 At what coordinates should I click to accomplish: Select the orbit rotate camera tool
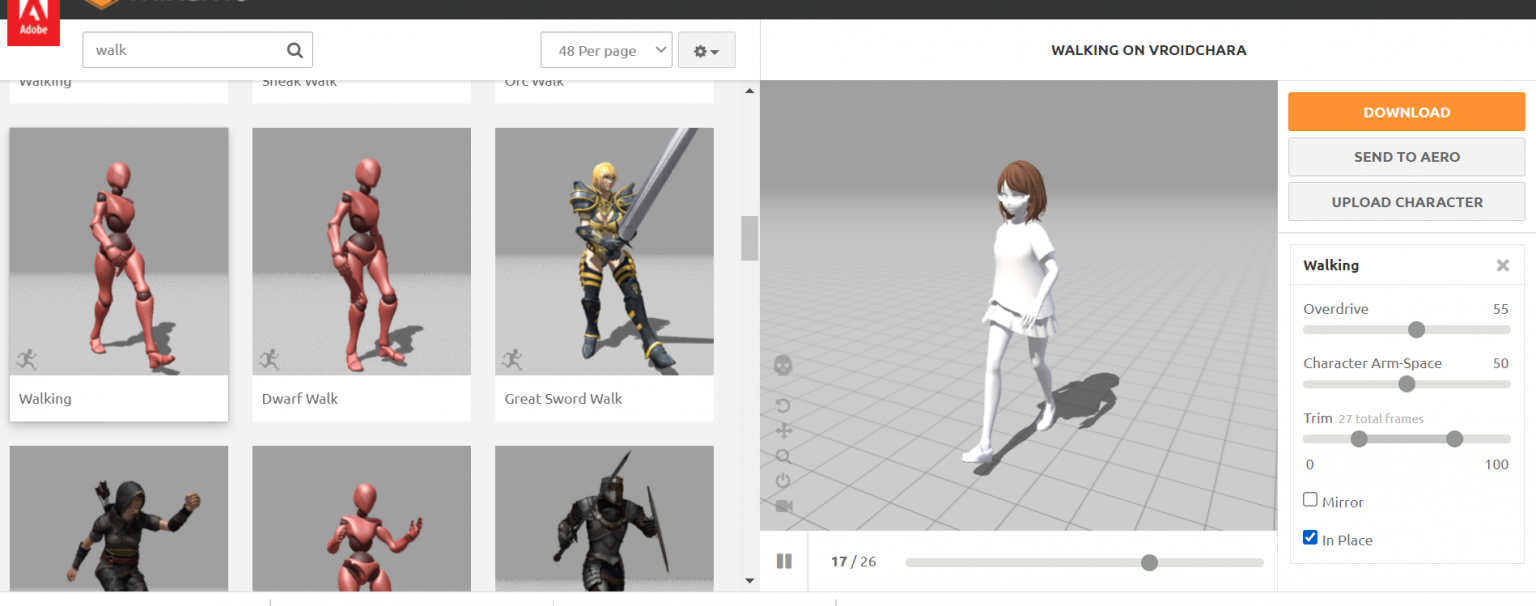coord(783,405)
